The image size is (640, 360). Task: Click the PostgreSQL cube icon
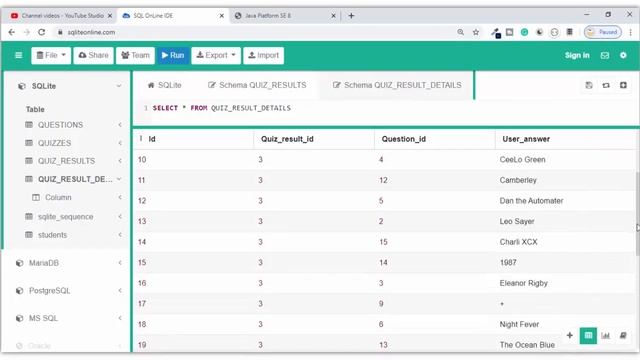(19, 291)
